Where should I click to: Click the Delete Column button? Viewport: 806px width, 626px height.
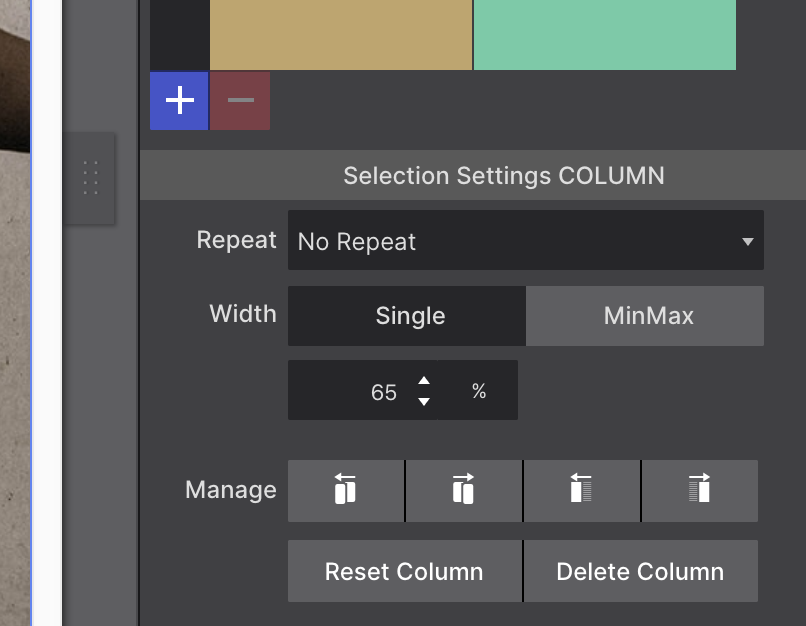(640, 571)
